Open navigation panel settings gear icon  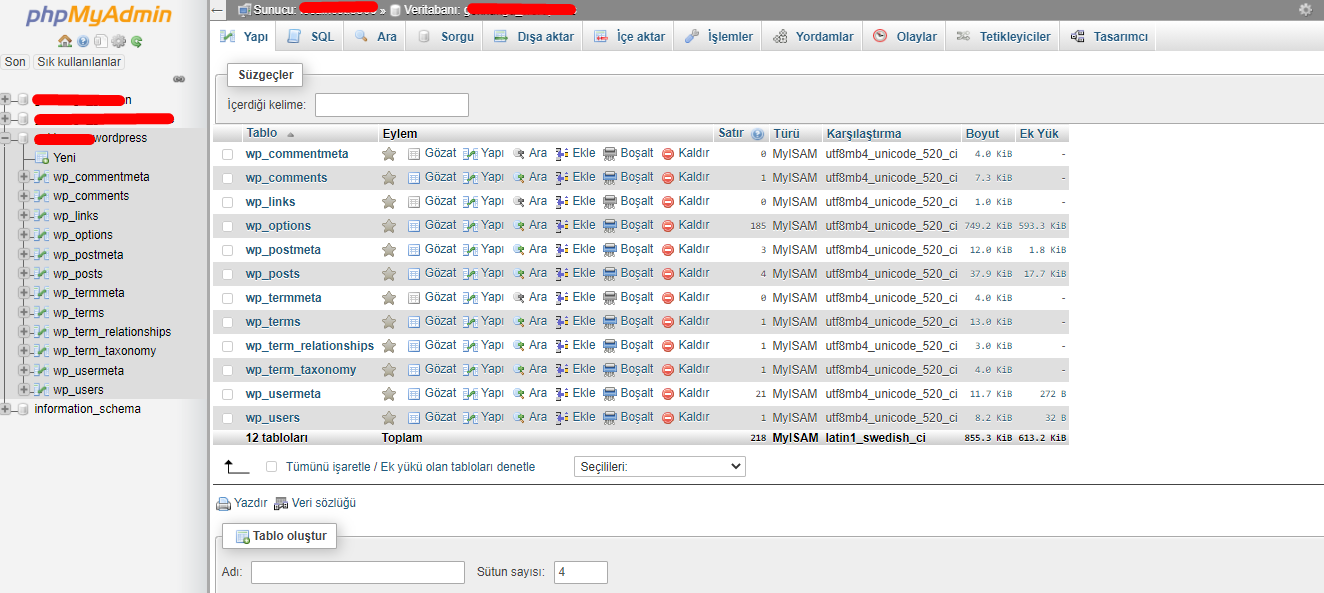tap(118, 41)
